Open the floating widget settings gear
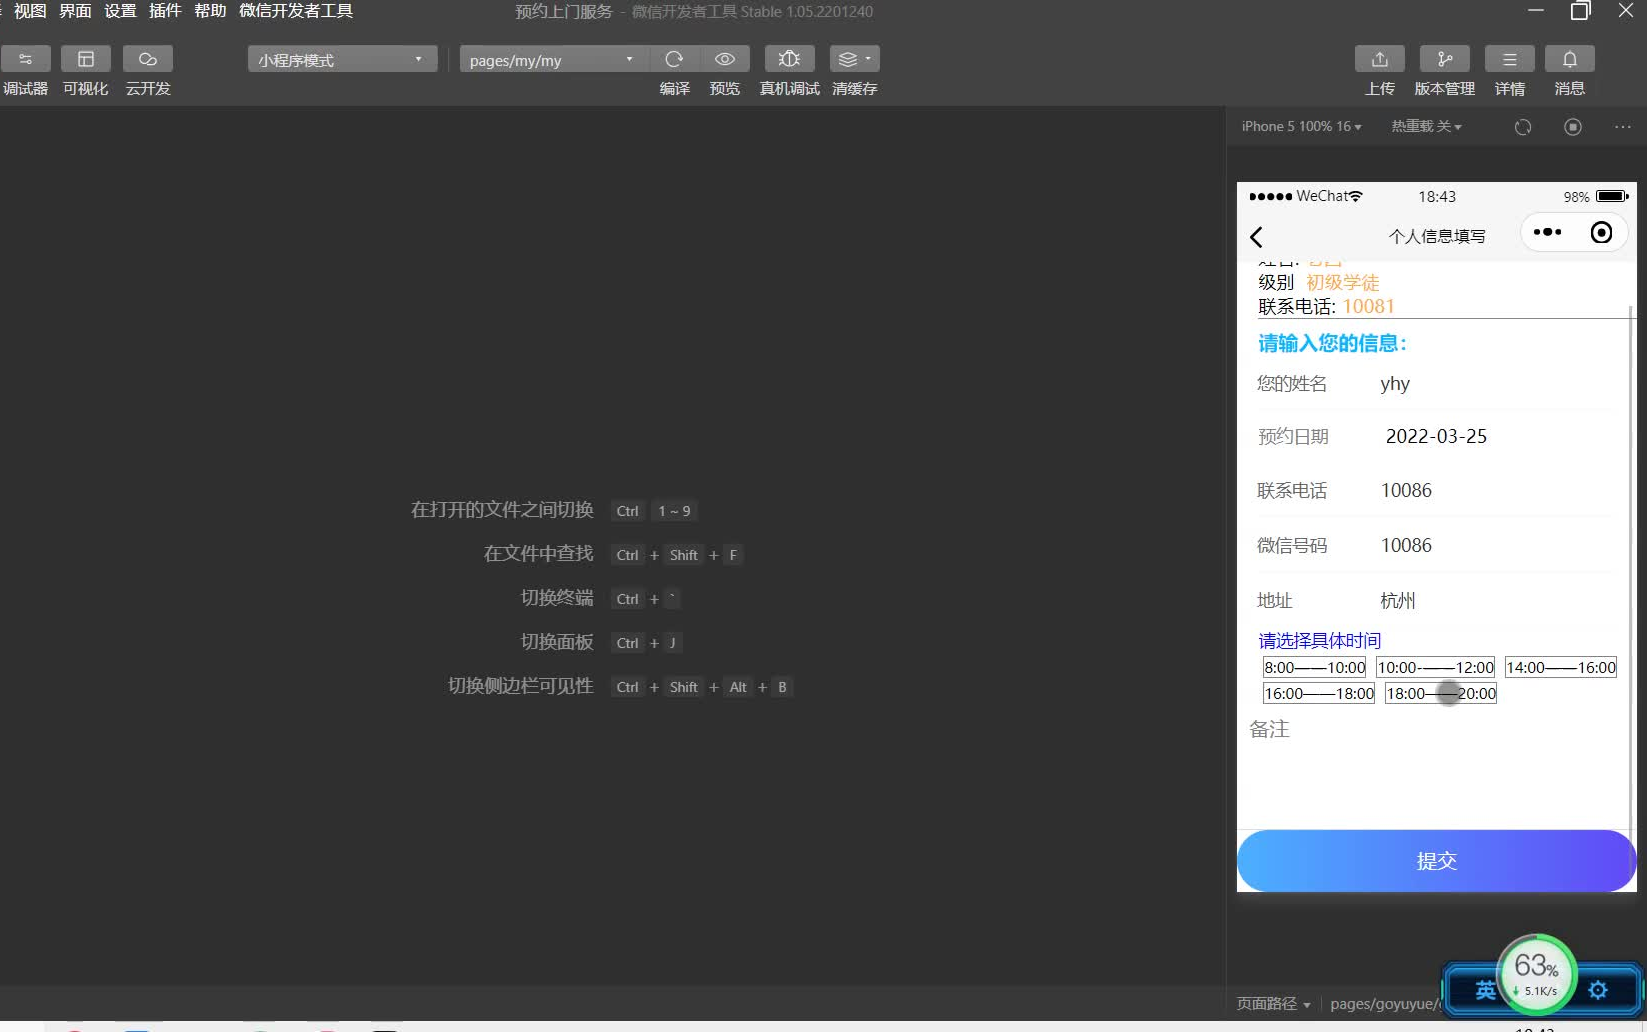The width and height of the screenshot is (1647, 1032). click(x=1598, y=990)
